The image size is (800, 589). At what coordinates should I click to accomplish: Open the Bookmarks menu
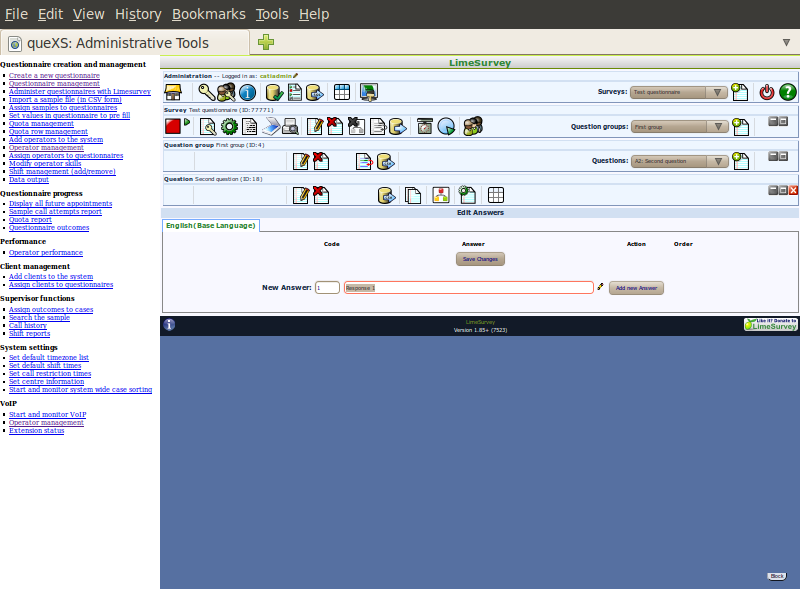click(207, 14)
